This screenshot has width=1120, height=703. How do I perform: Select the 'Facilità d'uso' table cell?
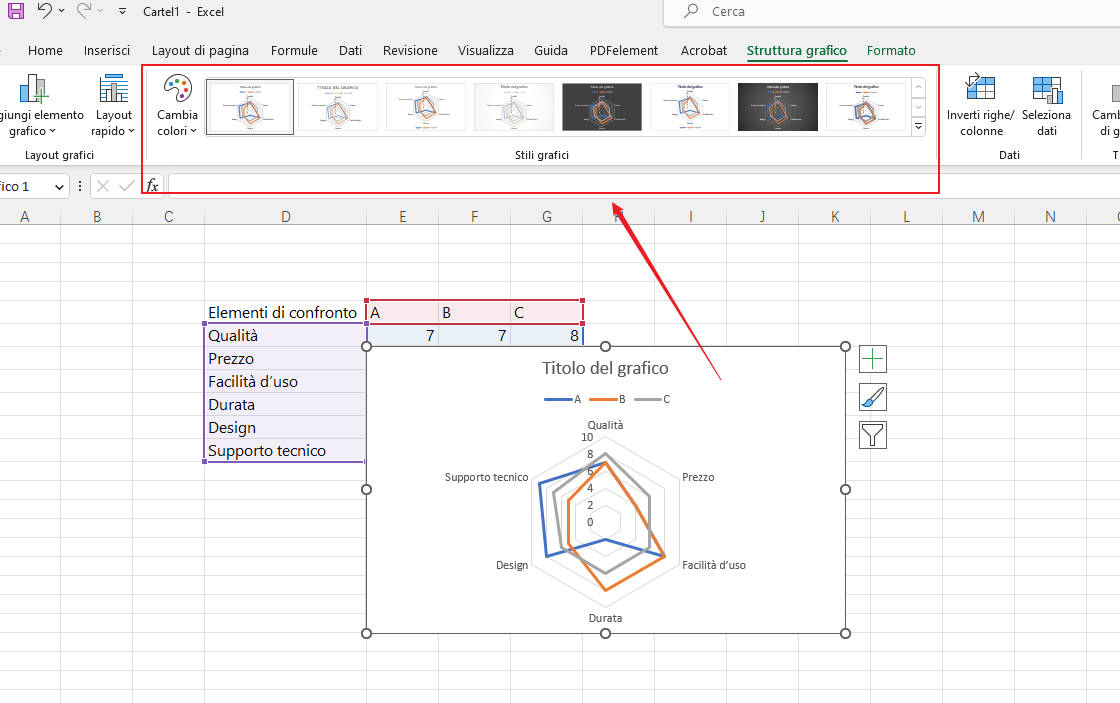[x=285, y=382]
